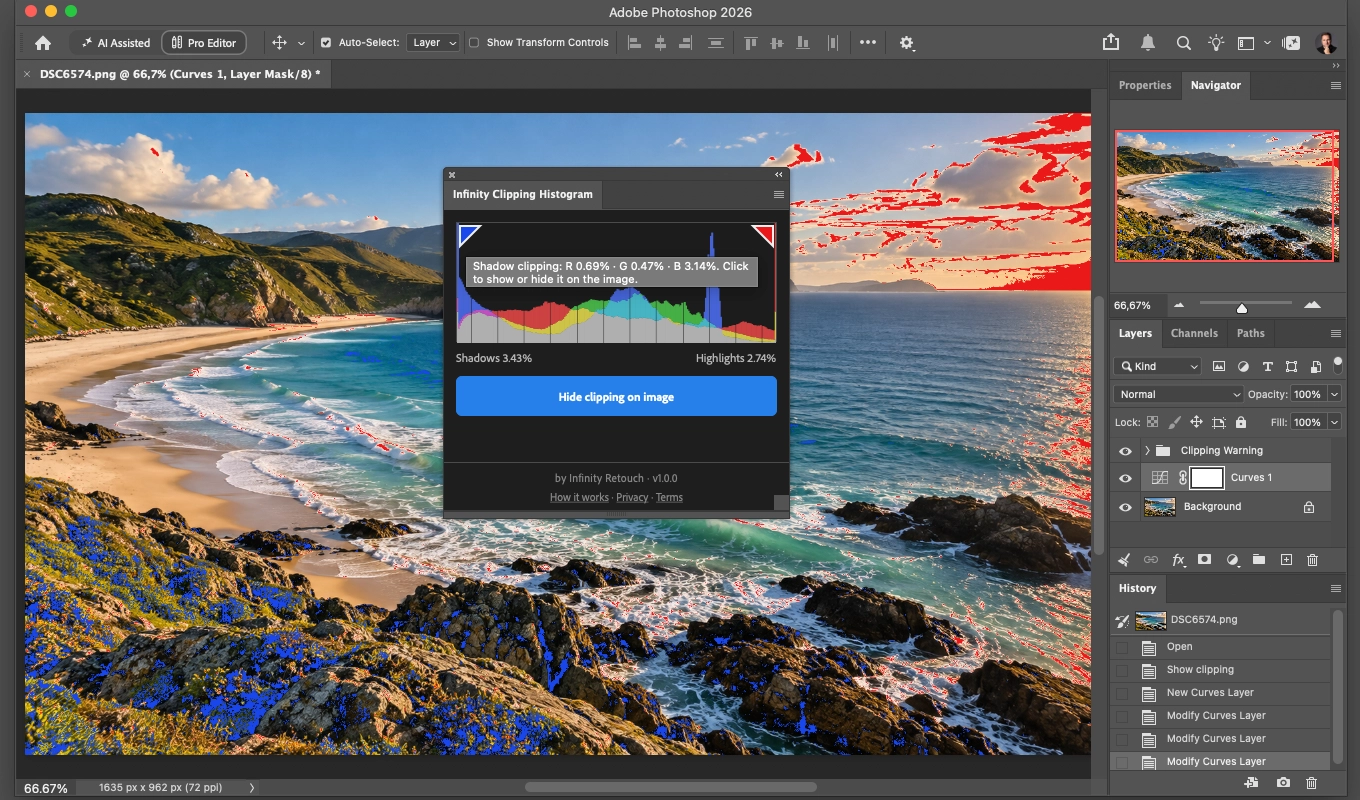Open the Privacy link
1360x800 pixels.
click(x=632, y=497)
